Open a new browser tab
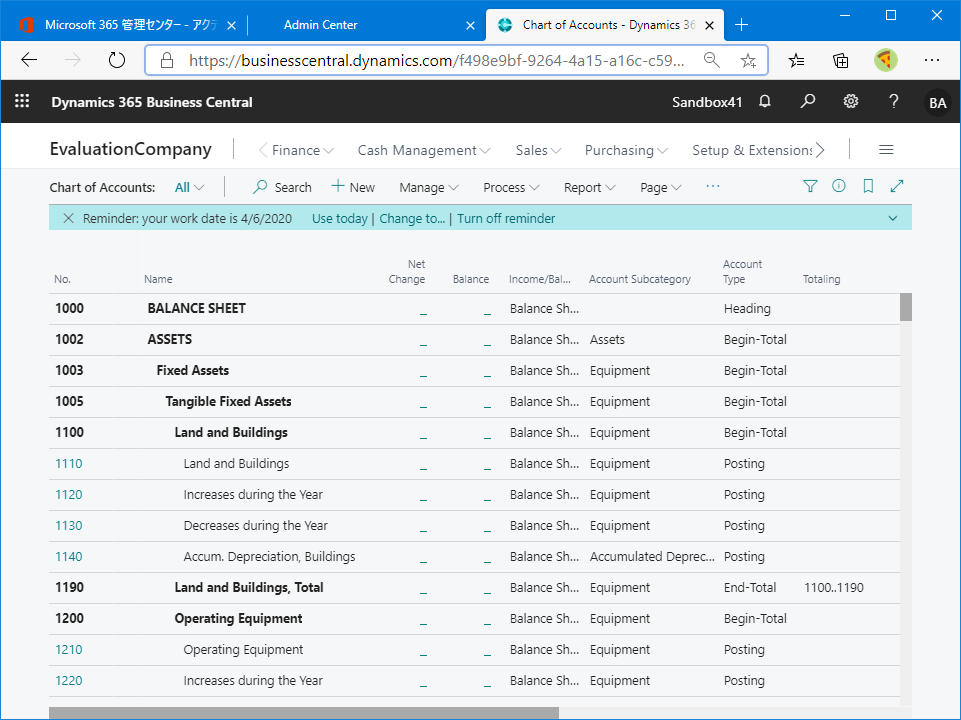This screenshot has width=961, height=720. point(741,25)
